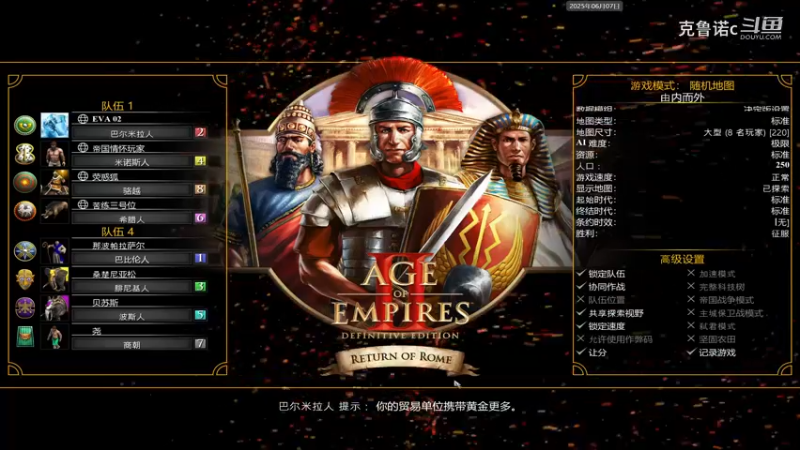
Task: Uncheck the 共享探索视野 option
Action: [x=581, y=313]
